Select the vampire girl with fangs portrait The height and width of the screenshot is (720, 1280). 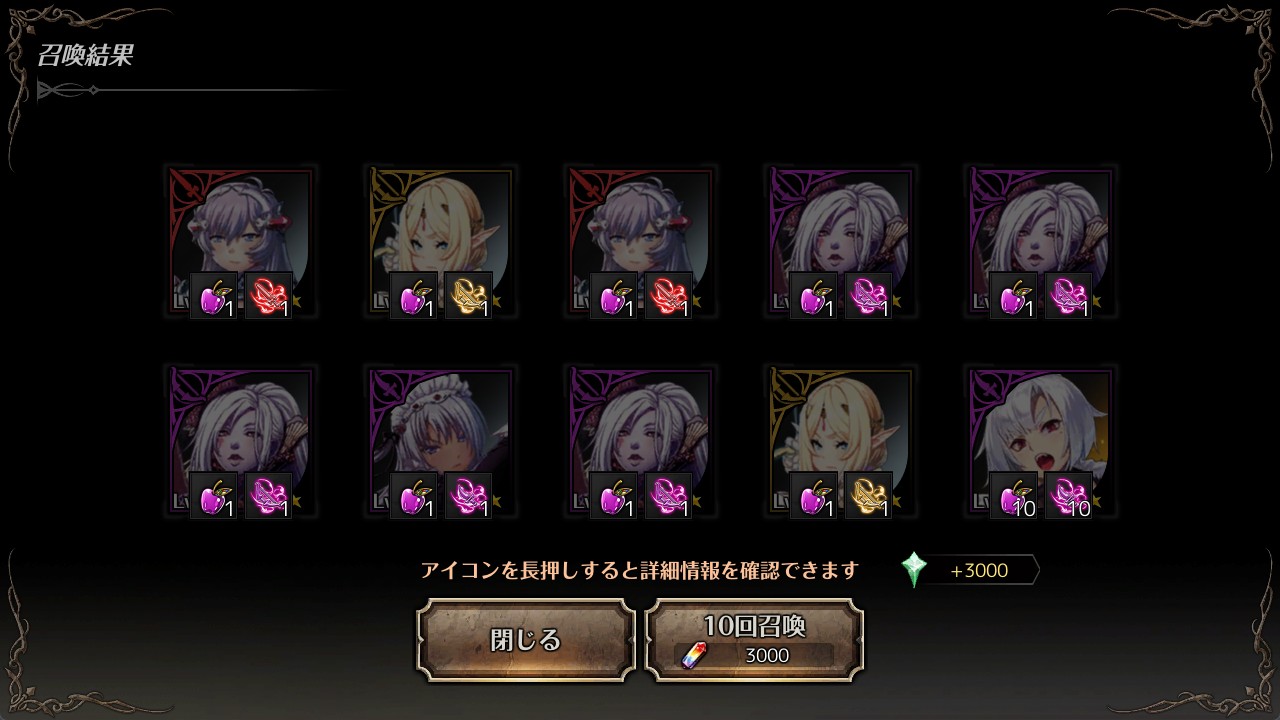tap(1041, 441)
